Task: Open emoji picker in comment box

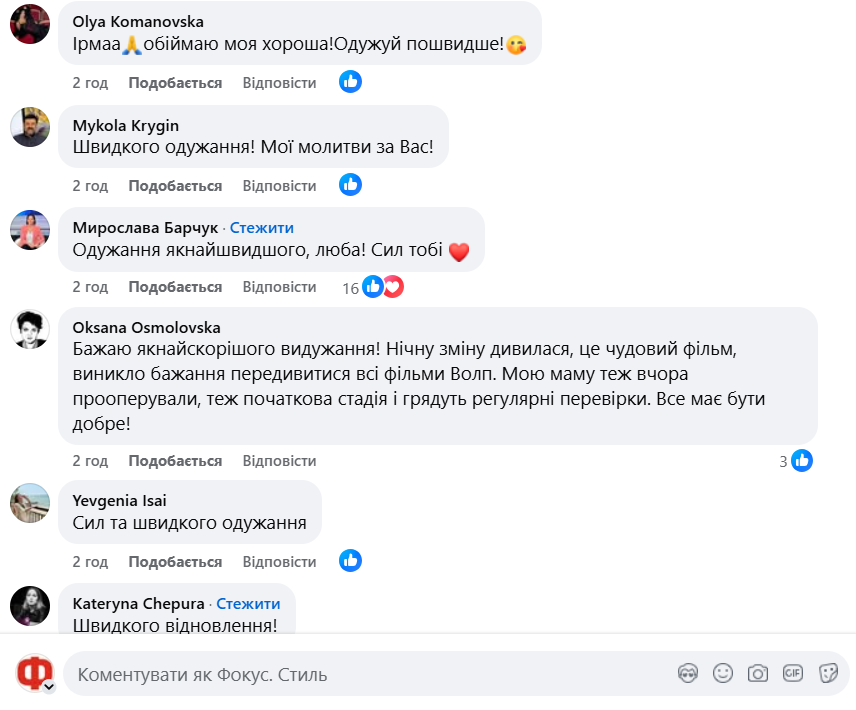Action: click(723, 673)
